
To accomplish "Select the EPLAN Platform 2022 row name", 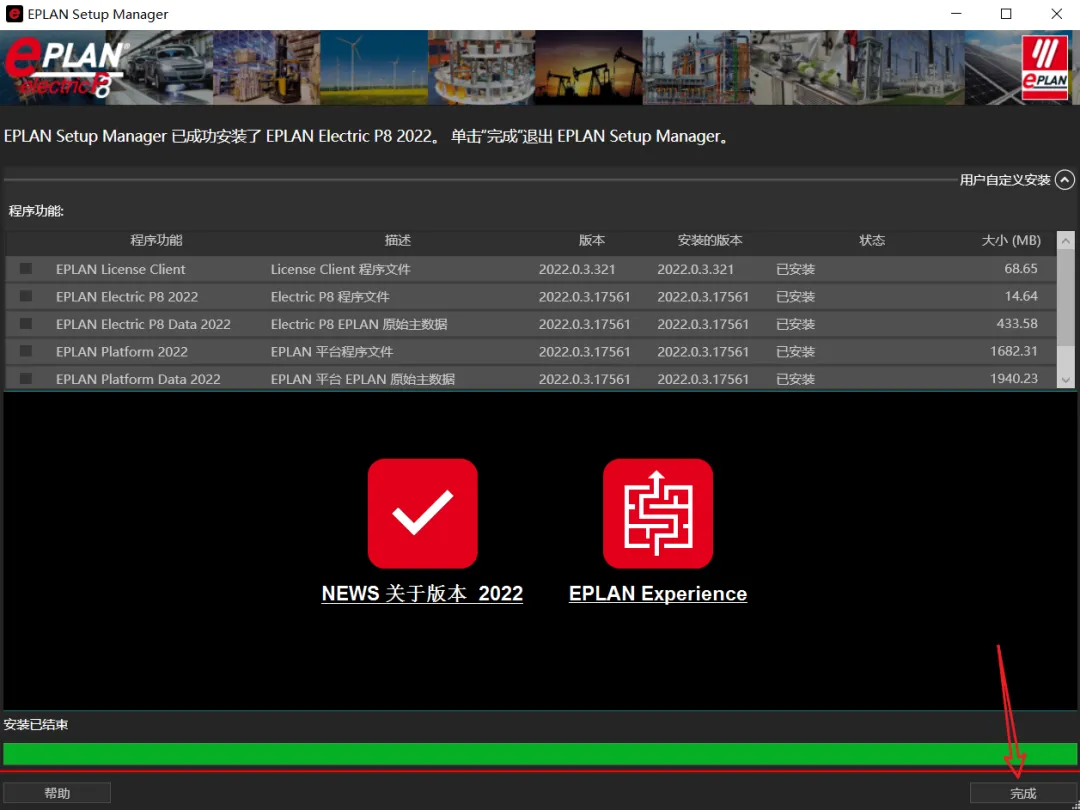I will pyautogui.click(x=122, y=352).
